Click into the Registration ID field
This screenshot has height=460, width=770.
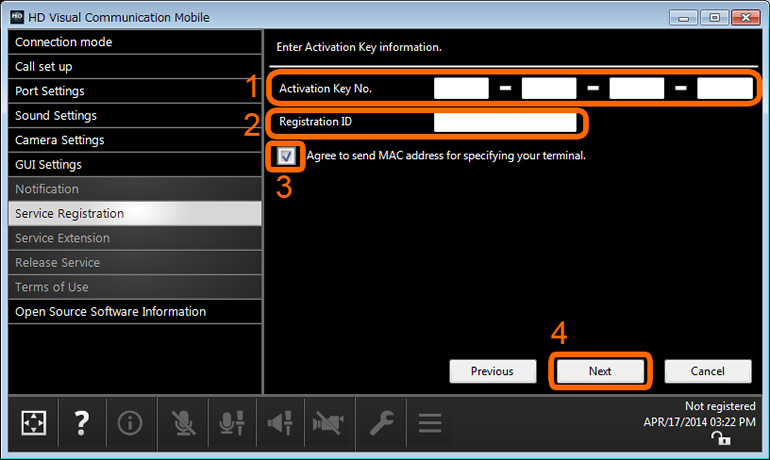pos(505,122)
